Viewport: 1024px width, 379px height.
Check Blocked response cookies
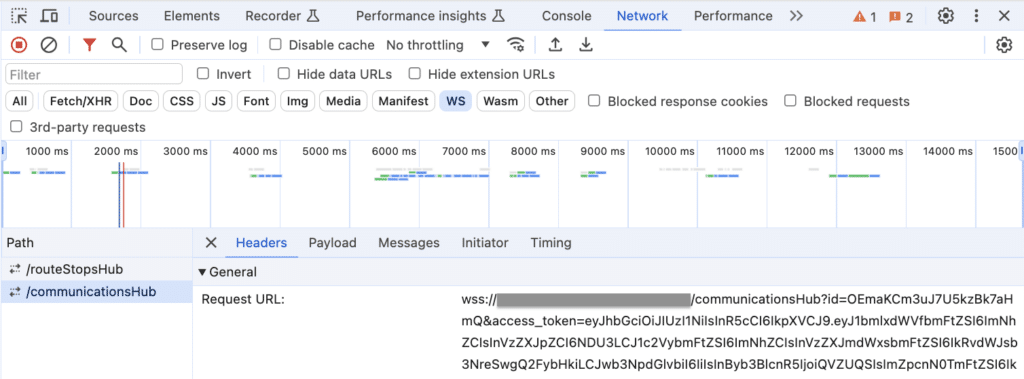click(x=594, y=101)
